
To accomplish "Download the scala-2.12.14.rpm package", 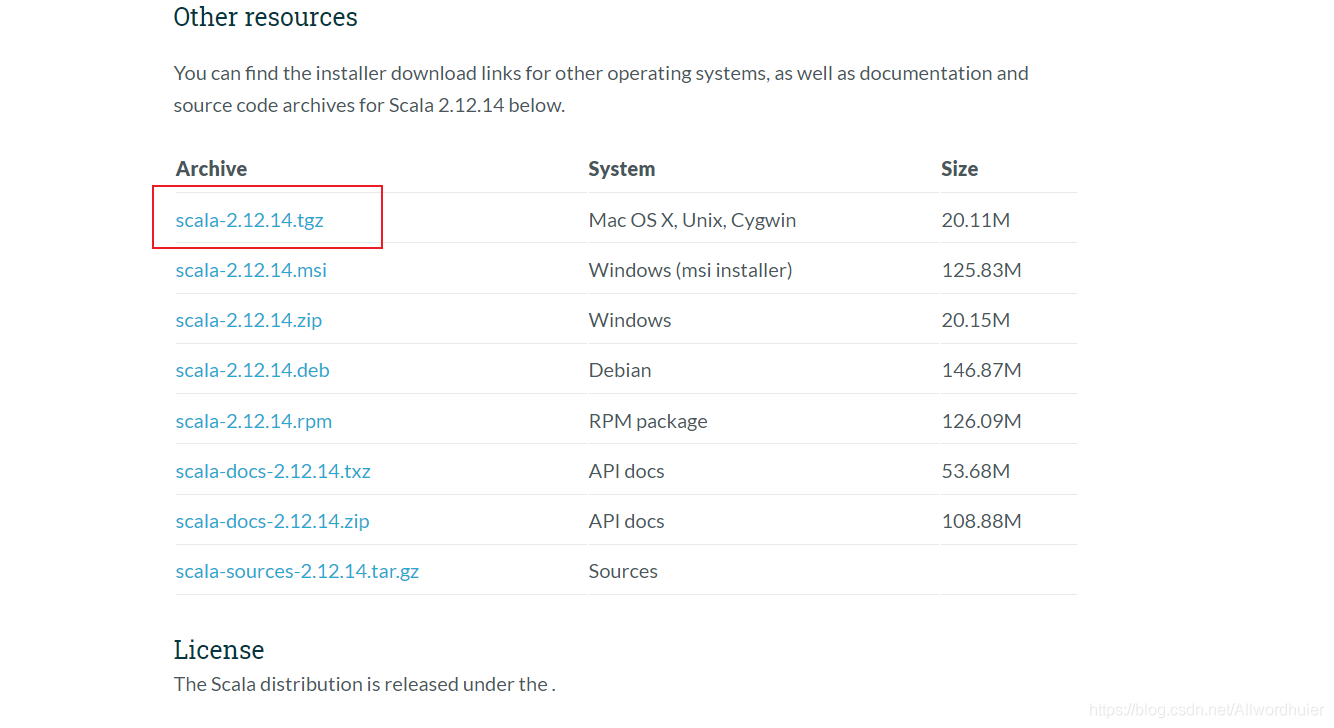I will point(254,421).
